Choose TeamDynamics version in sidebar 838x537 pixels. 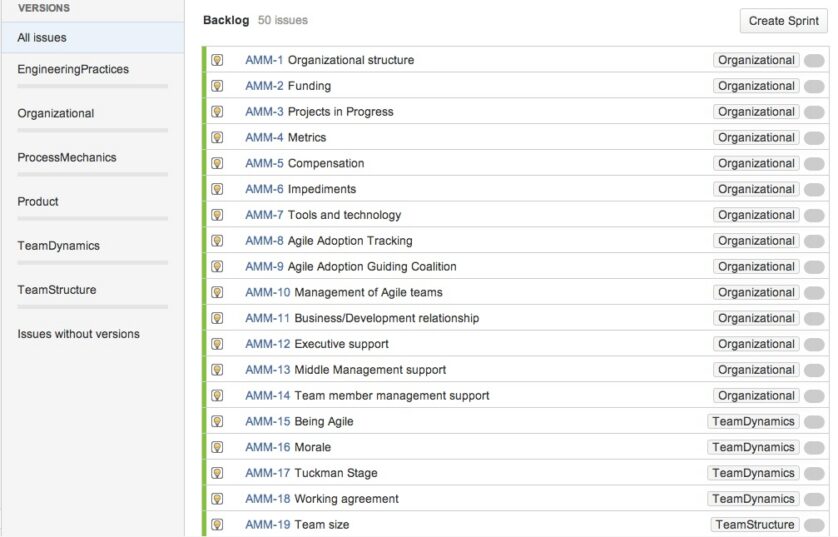pyautogui.click(x=58, y=246)
